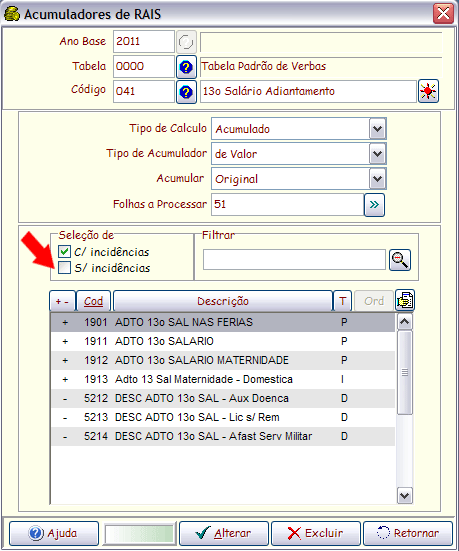Click the help lookup icon beside Tabela

186,66
